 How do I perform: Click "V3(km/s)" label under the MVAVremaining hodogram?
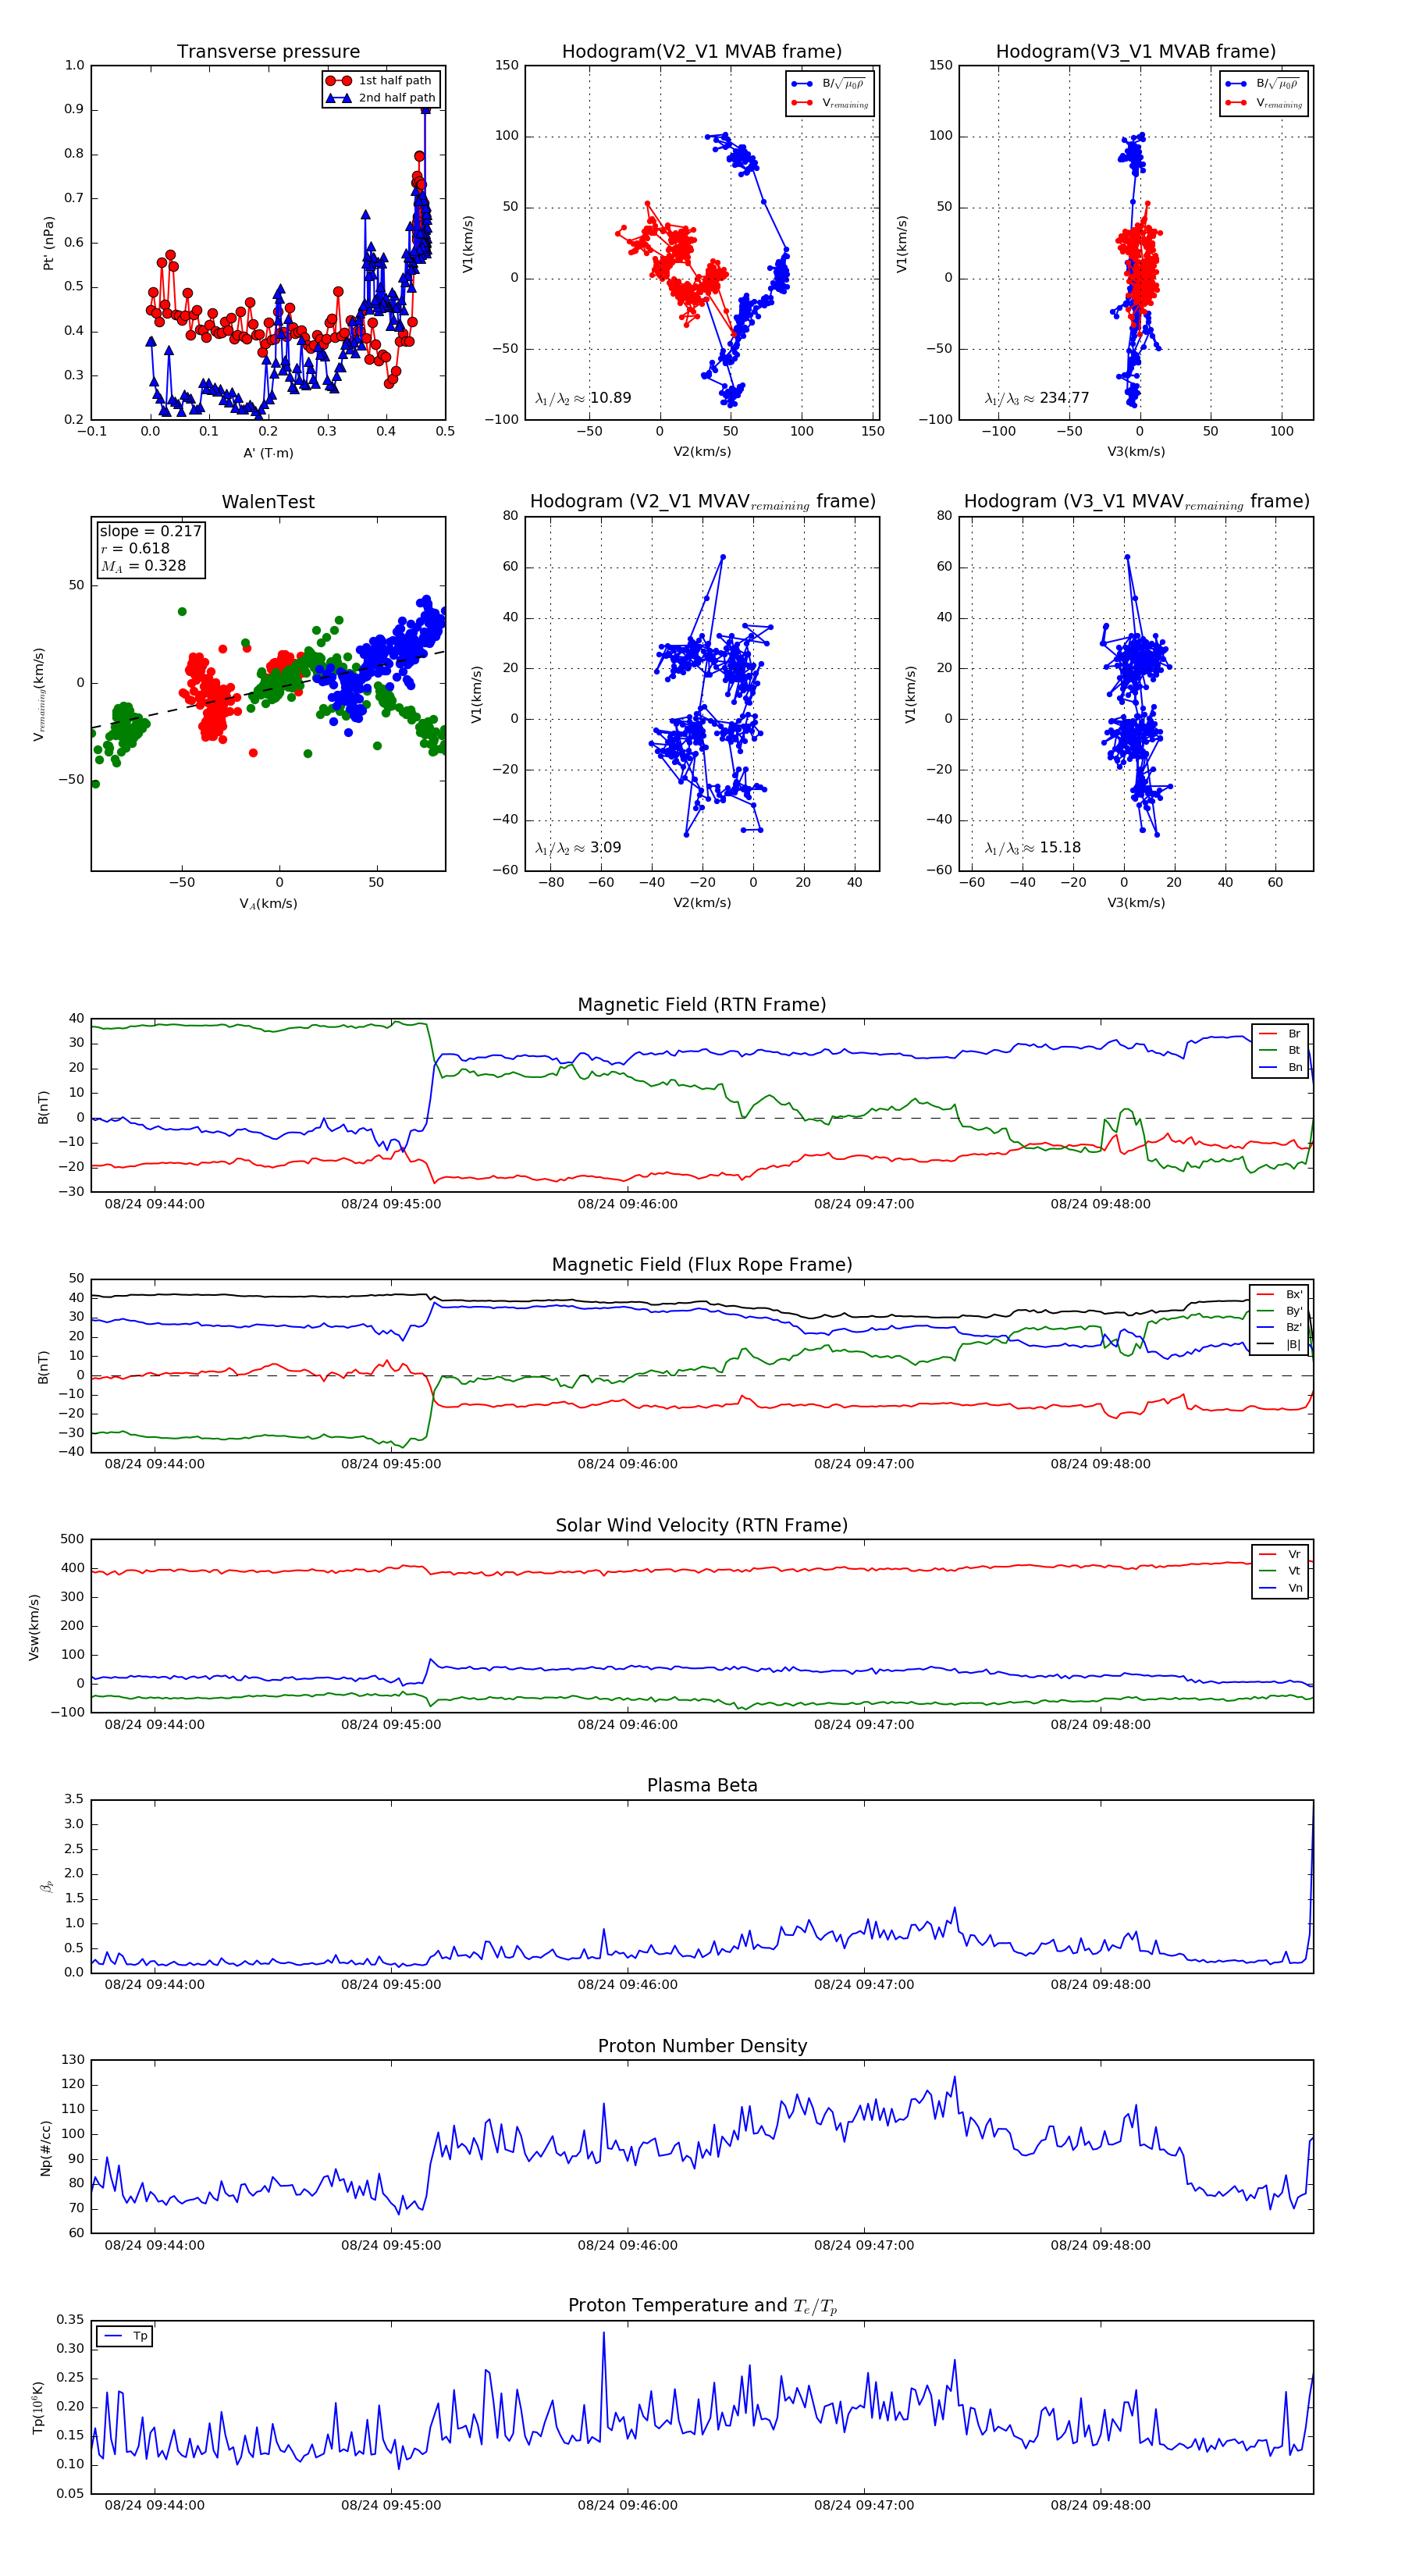pyautogui.click(x=1136, y=903)
